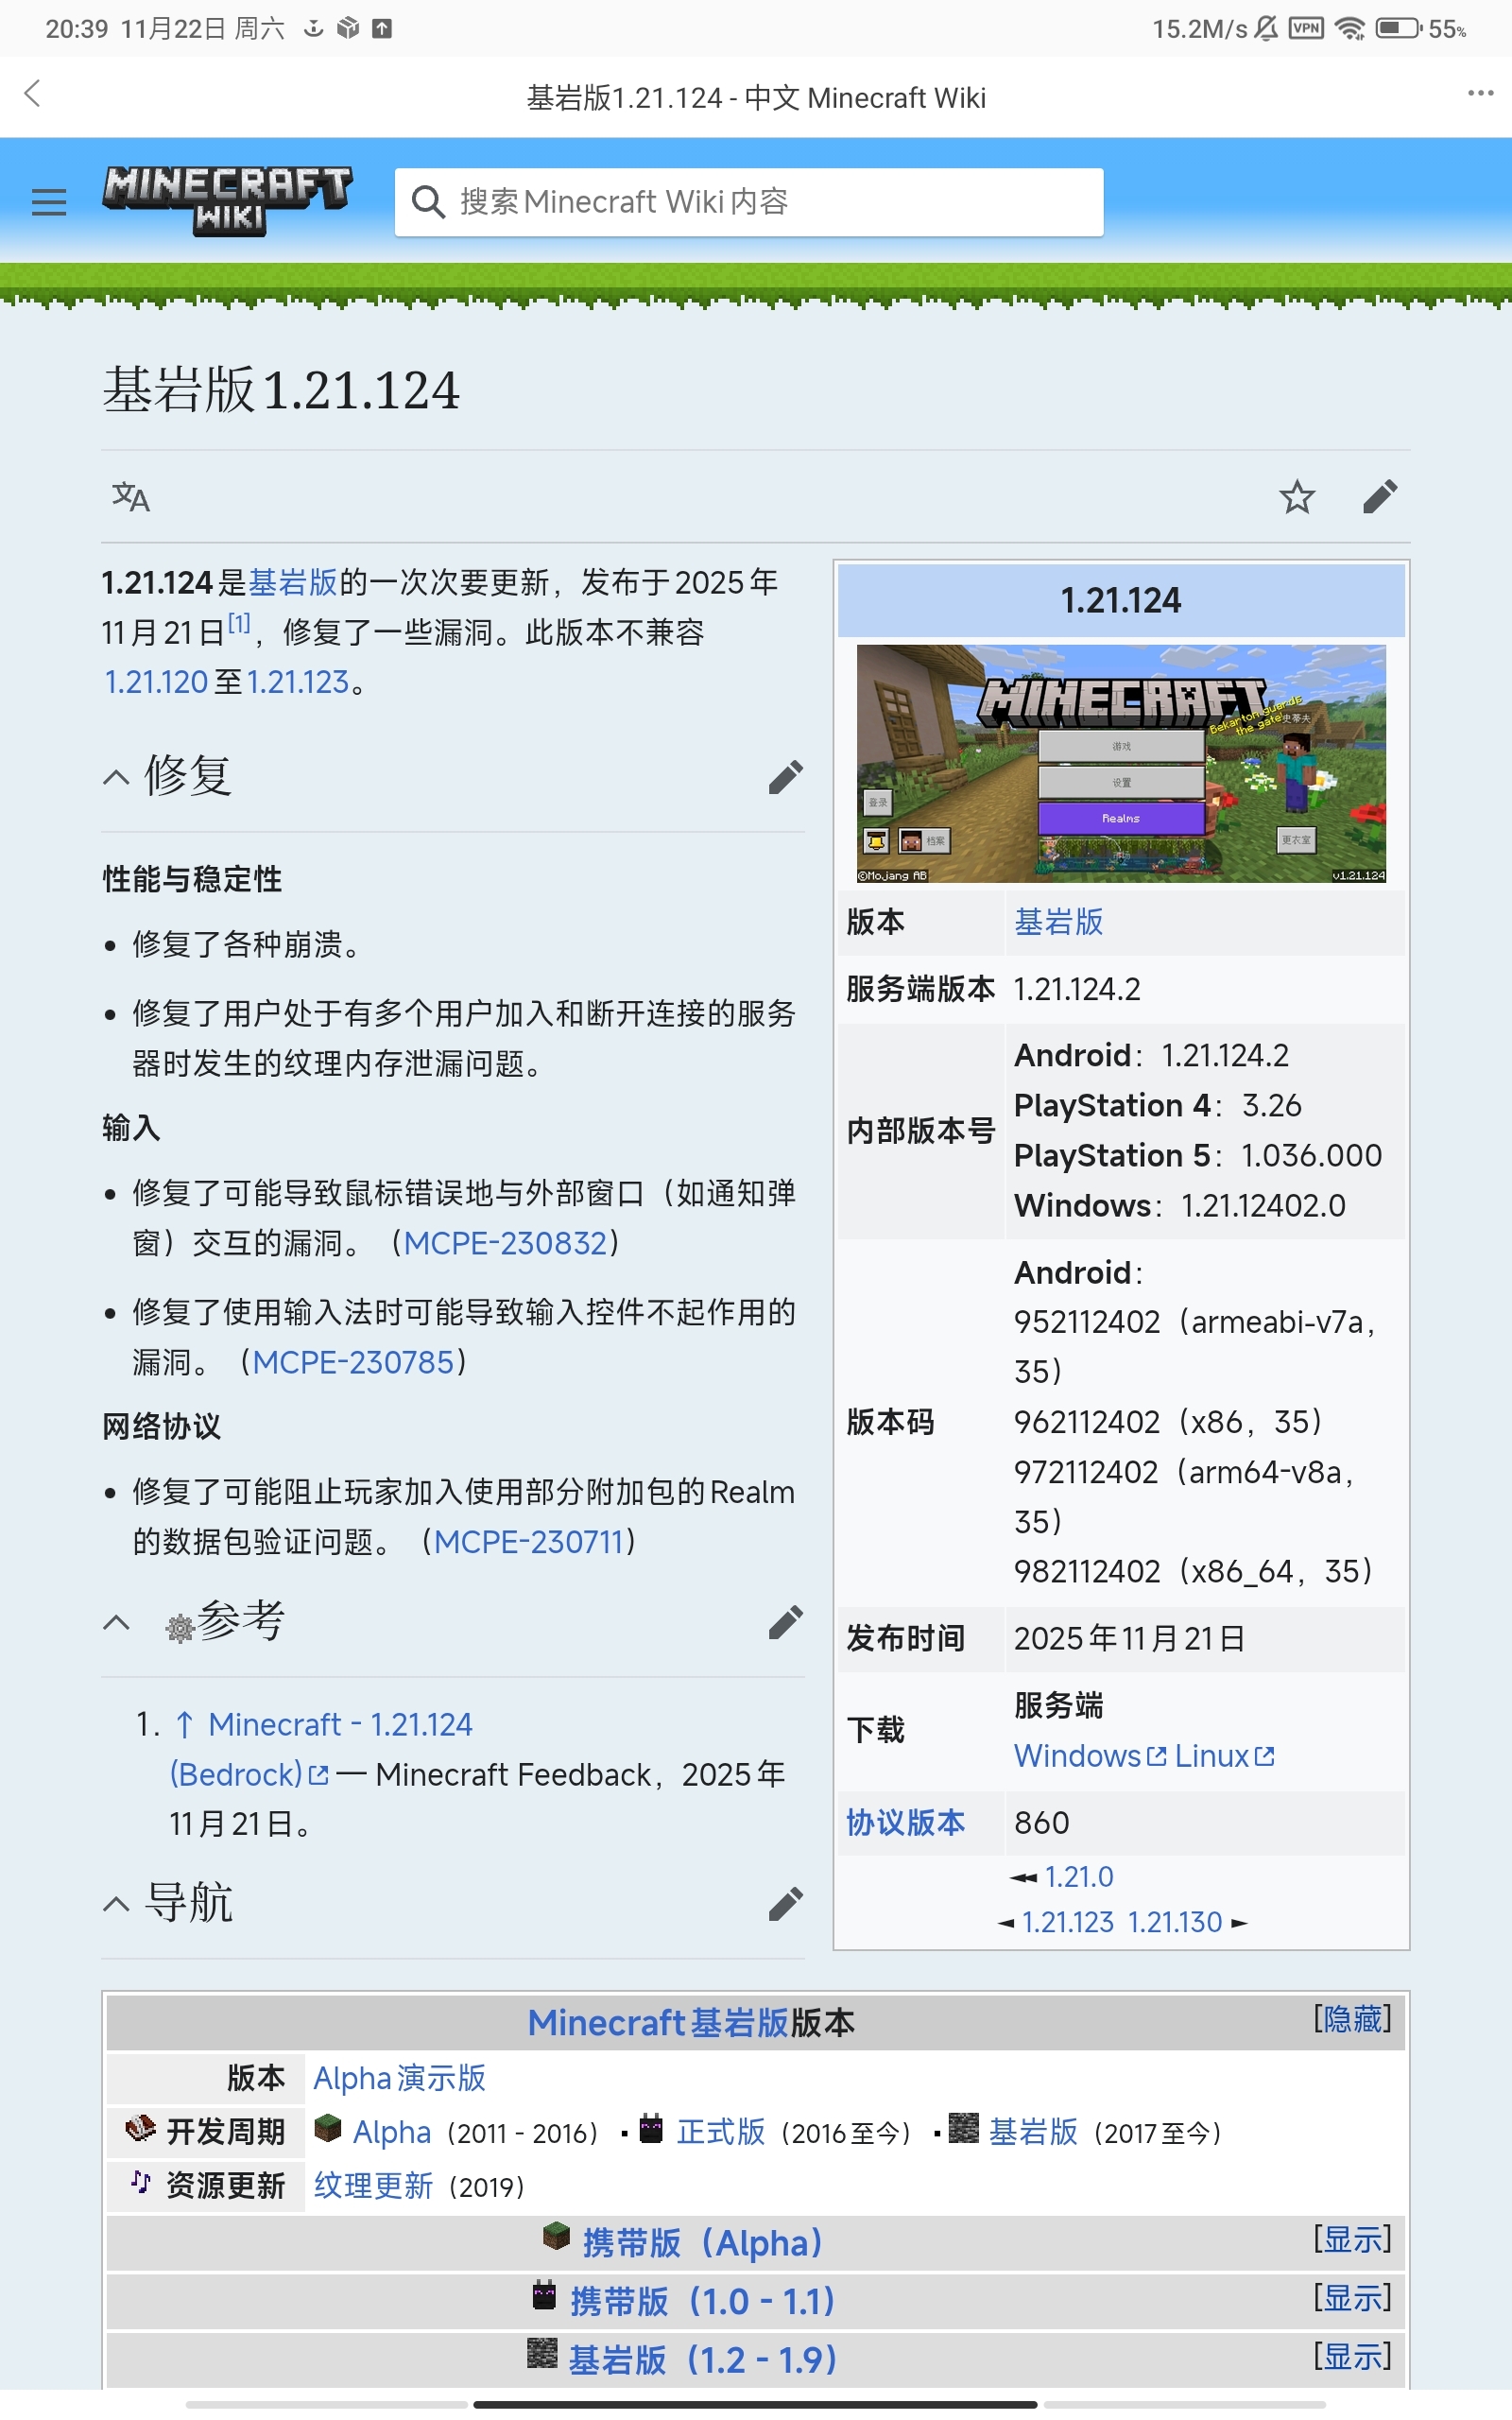Open the browser overflow menu
This screenshot has width=1512, height=2420.
point(1479,95)
